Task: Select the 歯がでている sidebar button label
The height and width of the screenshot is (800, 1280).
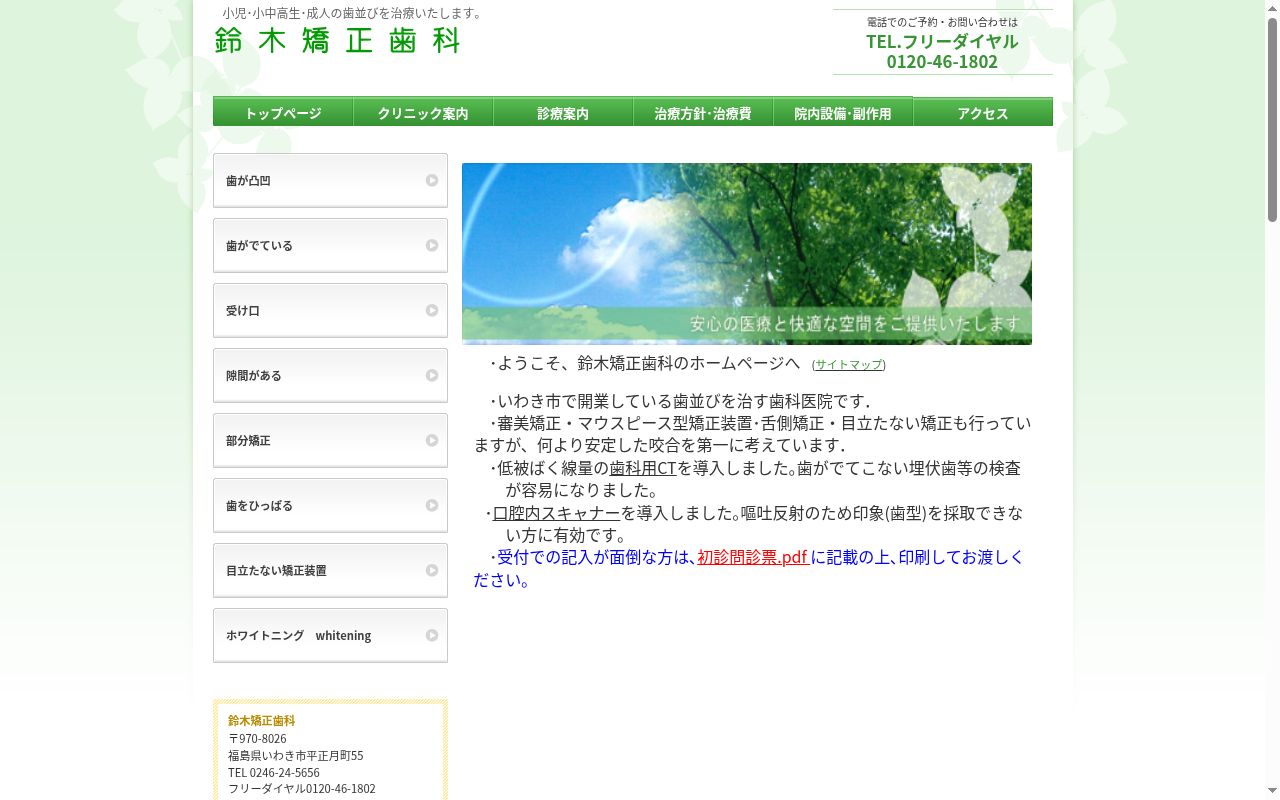Action: pos(259,246)
